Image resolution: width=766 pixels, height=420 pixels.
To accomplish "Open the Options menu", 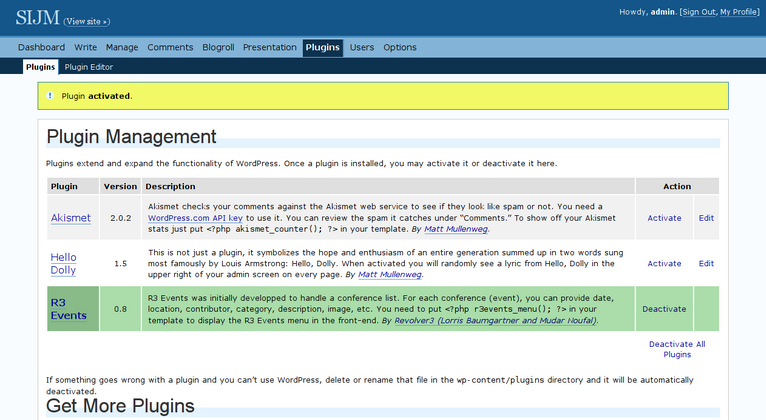I will (400, 47).
